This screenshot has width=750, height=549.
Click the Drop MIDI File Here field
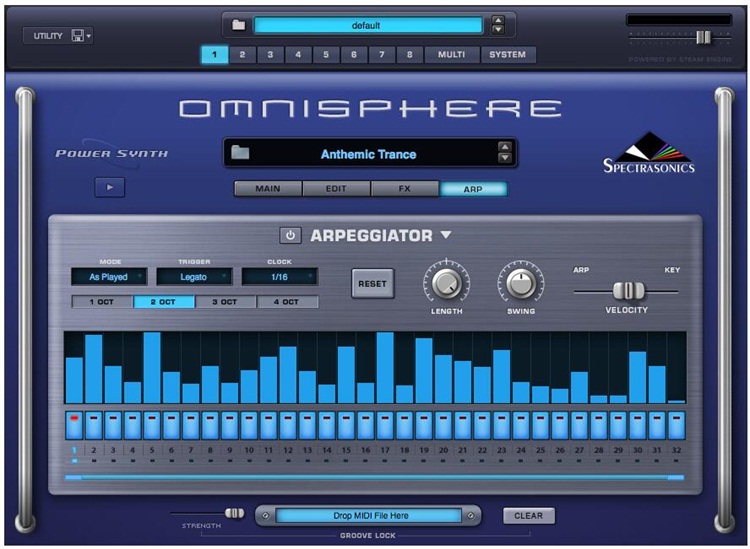click(369, 516)
